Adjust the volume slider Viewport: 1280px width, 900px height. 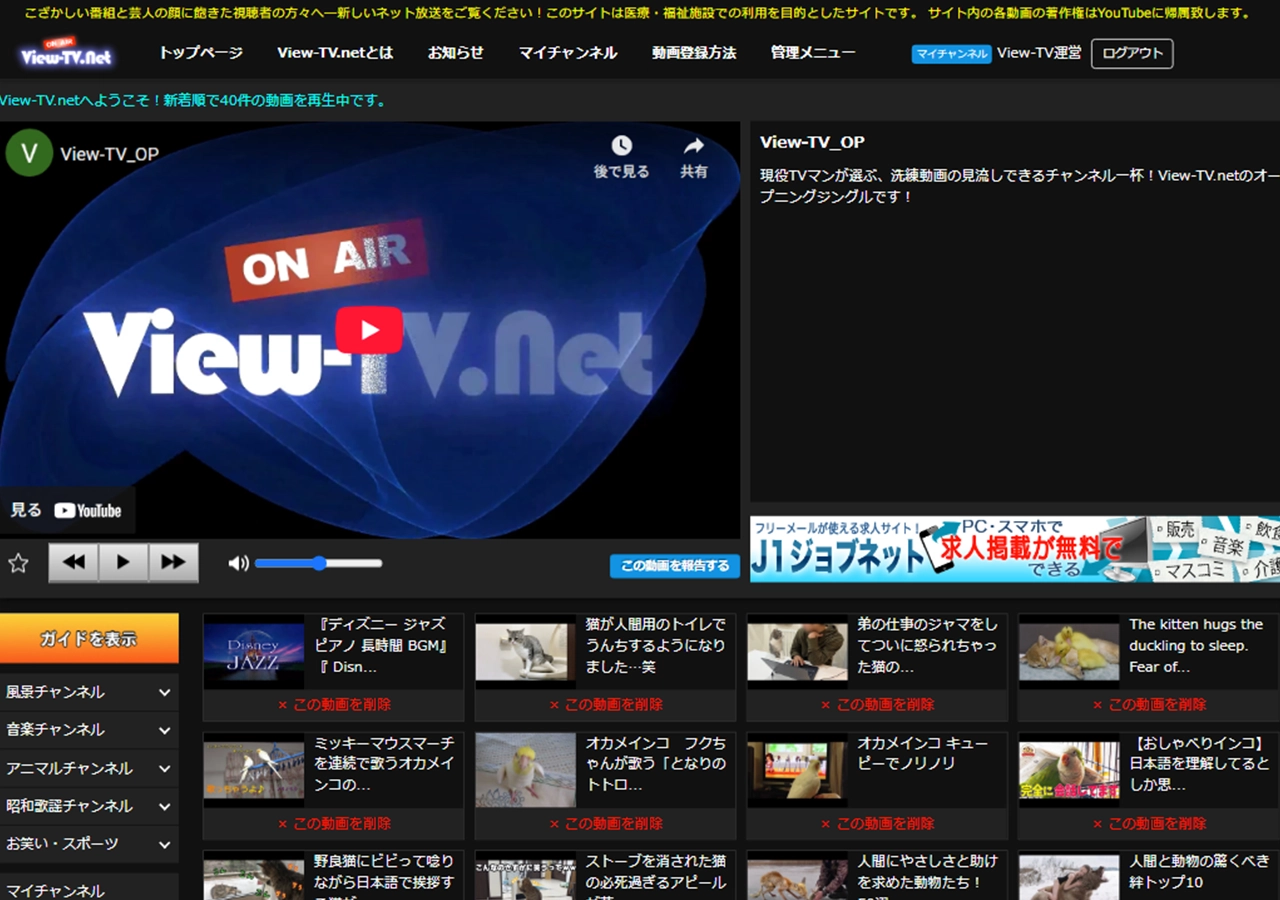click(318, 563)
